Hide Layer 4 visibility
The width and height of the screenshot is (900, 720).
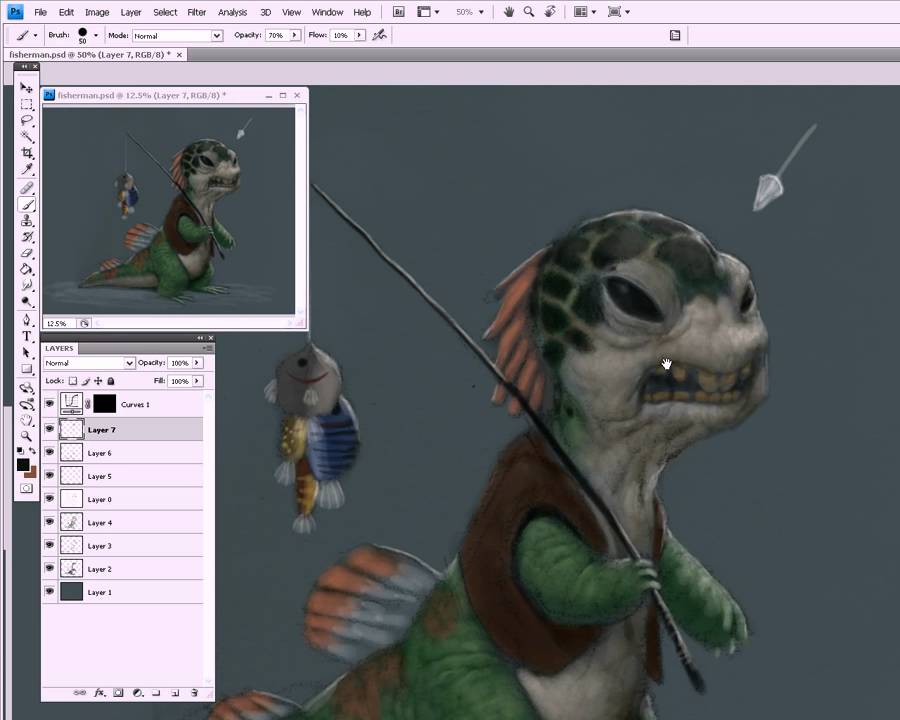click(x=50, y=522)
